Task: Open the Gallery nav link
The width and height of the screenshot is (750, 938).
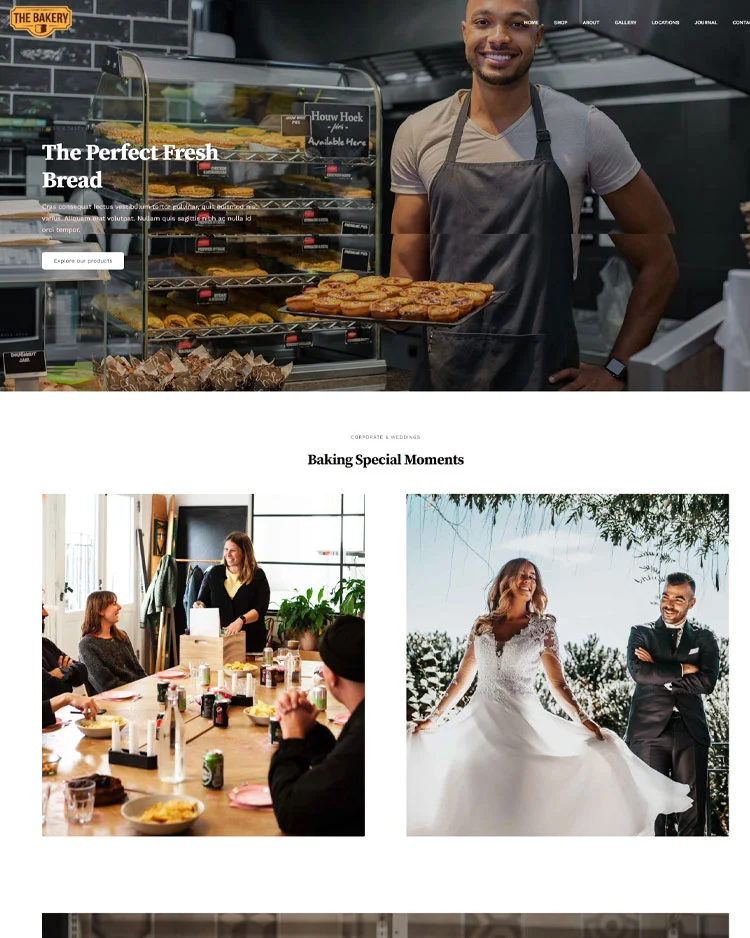Action: [626, 23]
